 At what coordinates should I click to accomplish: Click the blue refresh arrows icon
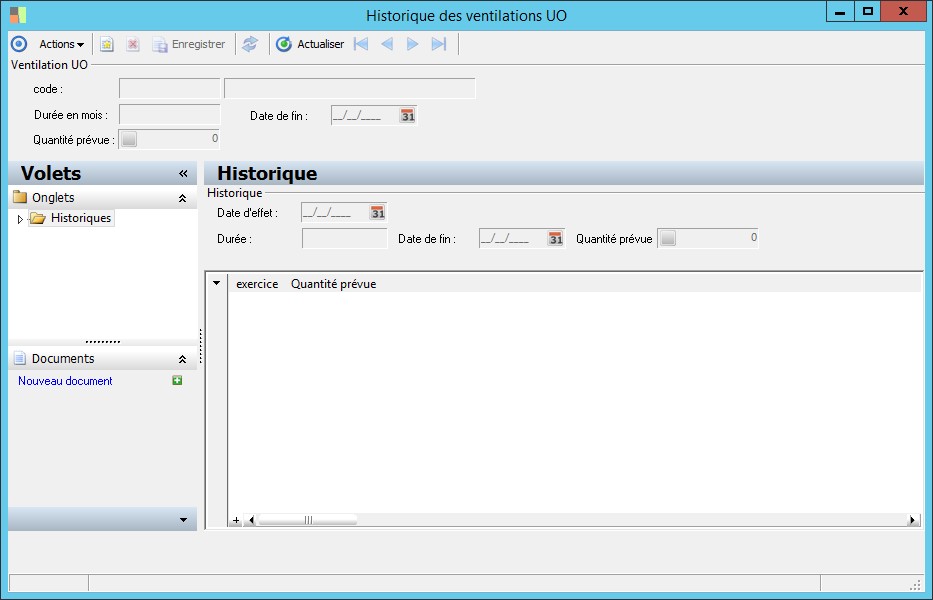click(250, 44)
